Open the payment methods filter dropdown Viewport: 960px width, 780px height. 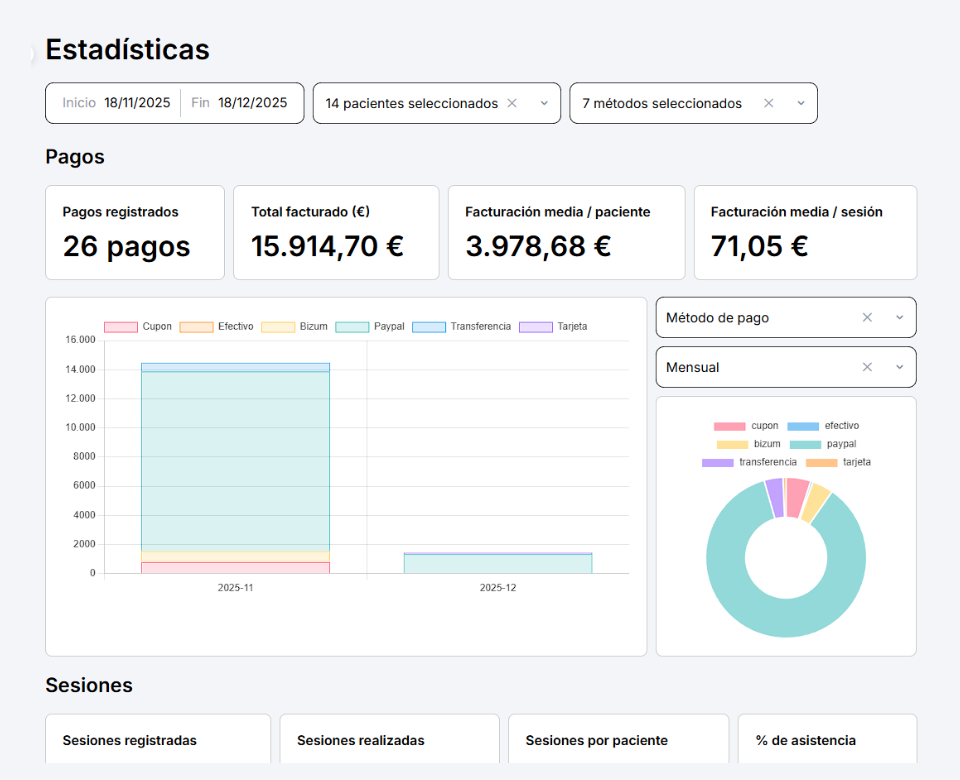(x=801, y=103)
